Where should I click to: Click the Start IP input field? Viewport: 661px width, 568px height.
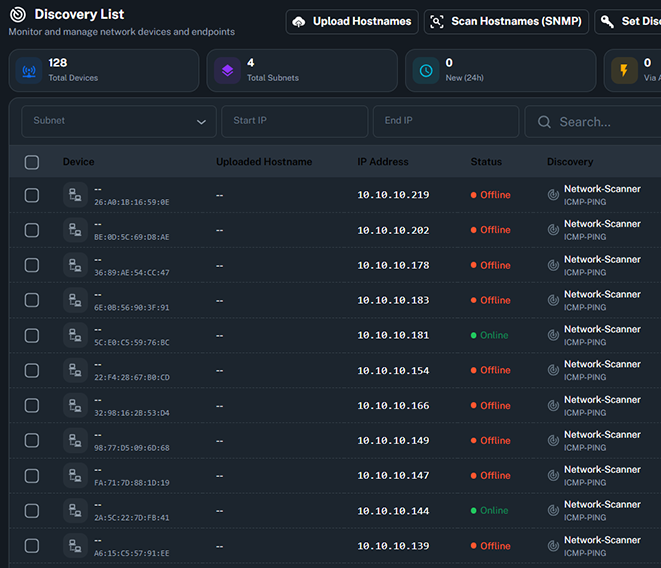coord(295,121)
